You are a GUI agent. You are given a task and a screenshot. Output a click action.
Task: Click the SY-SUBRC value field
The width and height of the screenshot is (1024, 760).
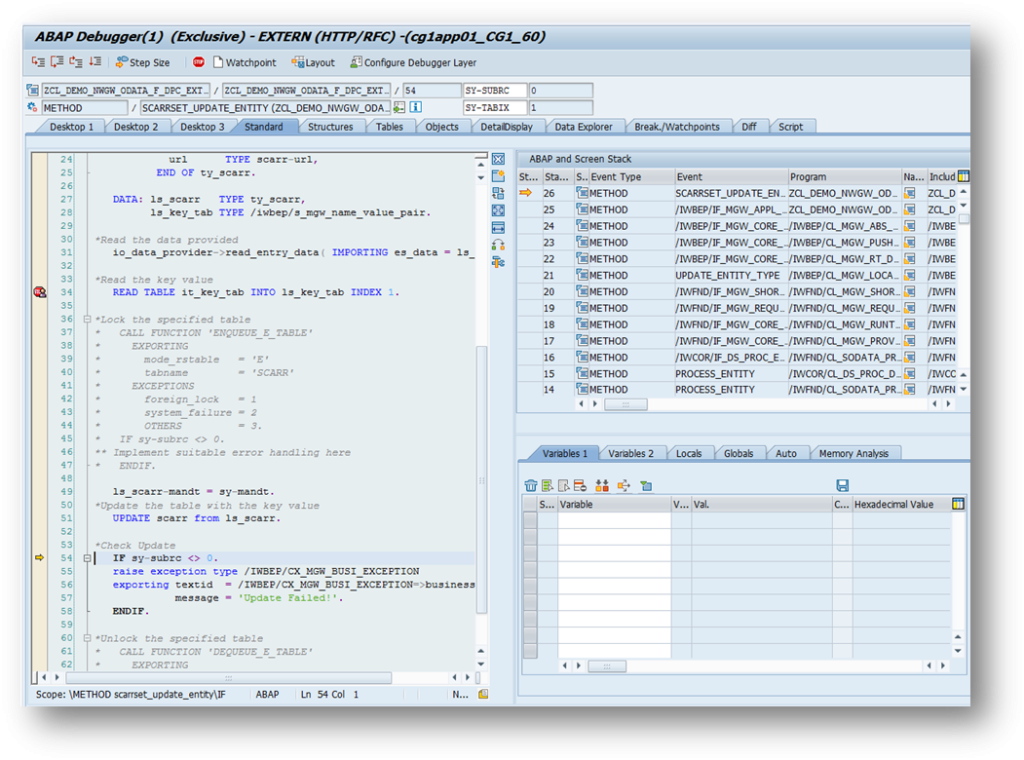[x=560, y=90]
